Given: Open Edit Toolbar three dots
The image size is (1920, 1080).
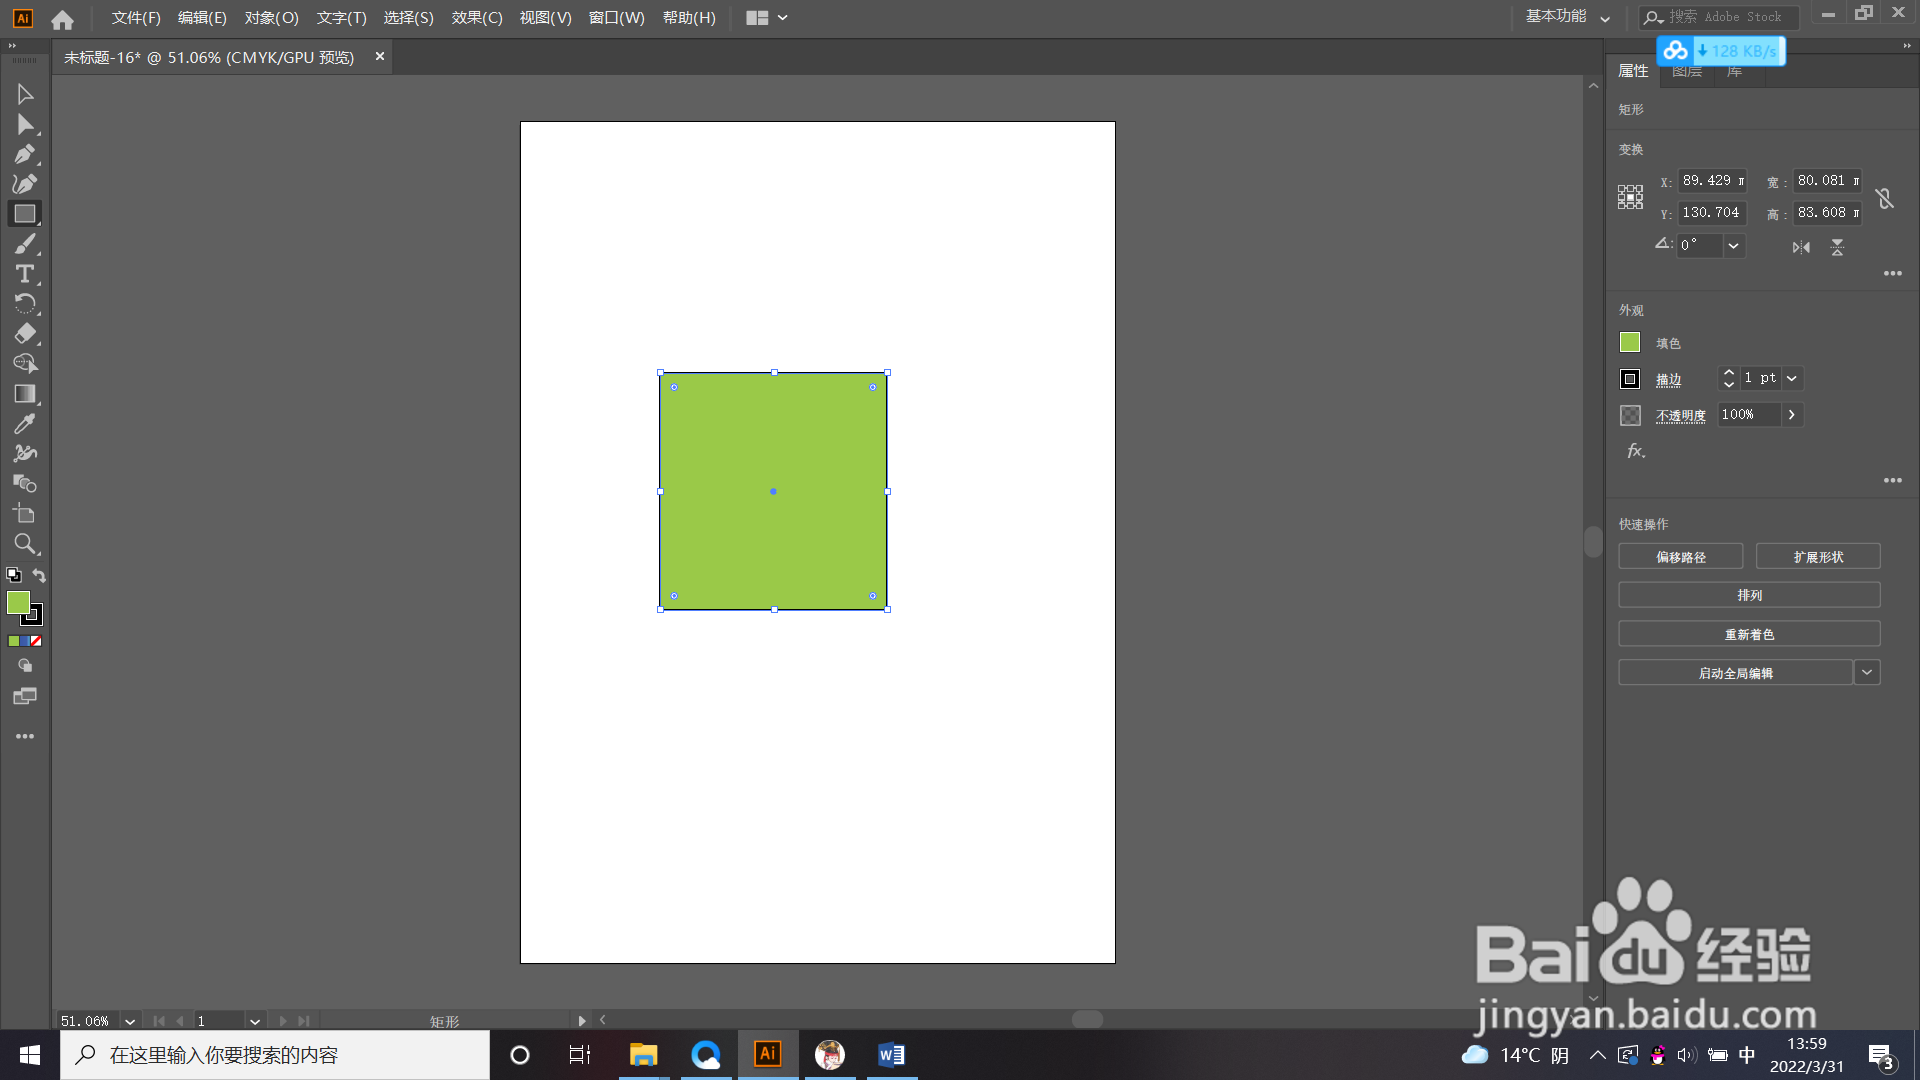Looking at the screenshot, I should tap(25, 736).
